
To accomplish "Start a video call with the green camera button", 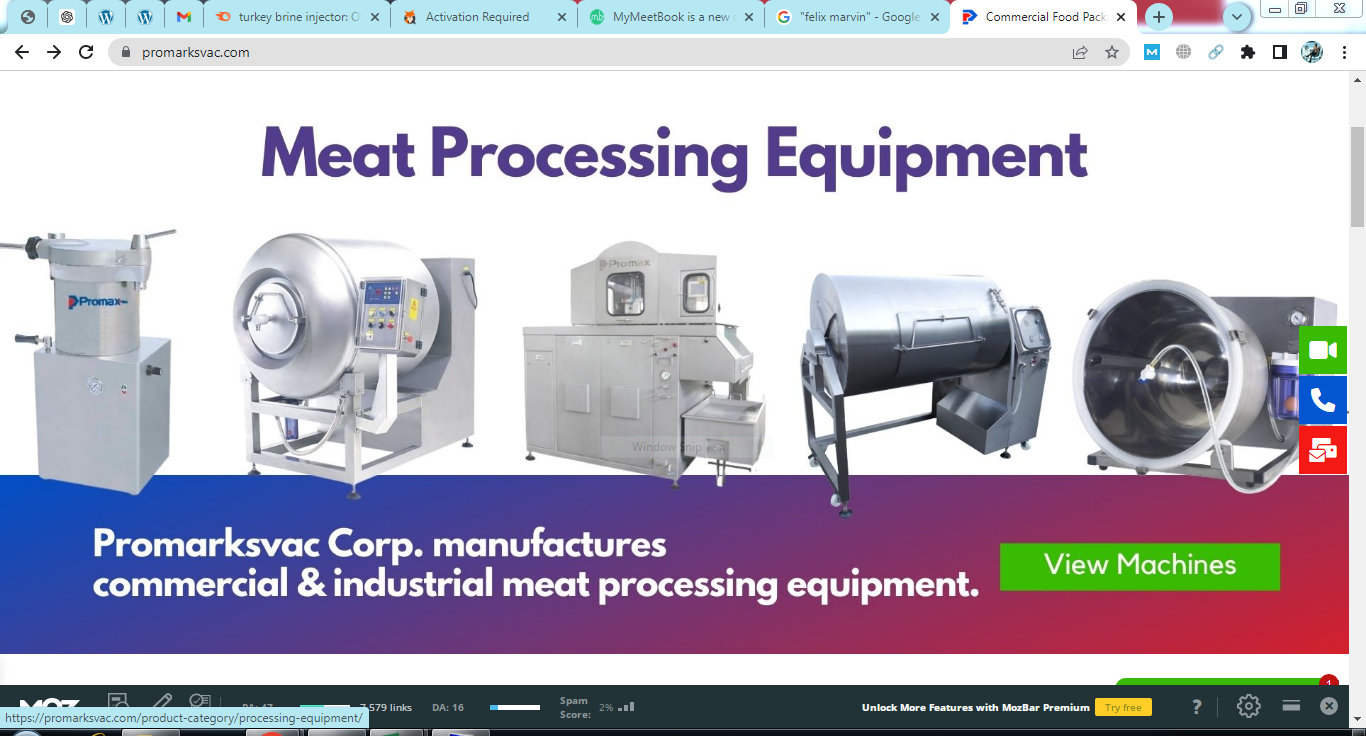I will 1323,350.
